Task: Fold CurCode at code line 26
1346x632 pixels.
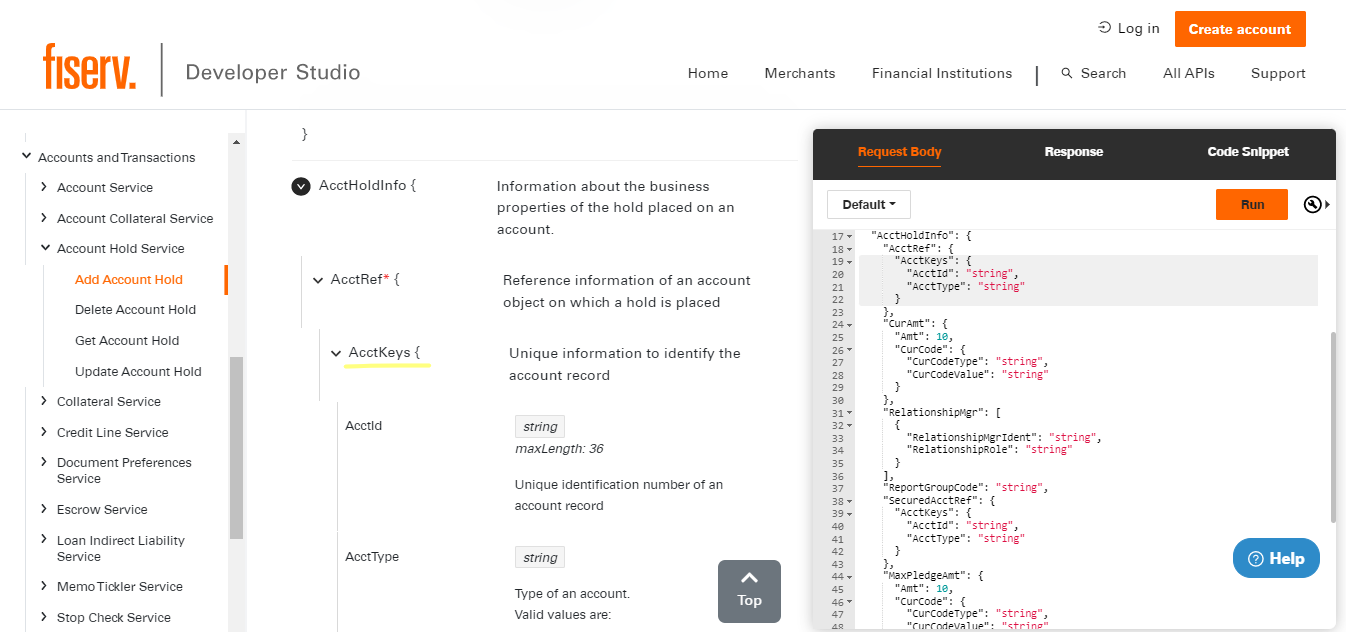Action: coord(850,350)
